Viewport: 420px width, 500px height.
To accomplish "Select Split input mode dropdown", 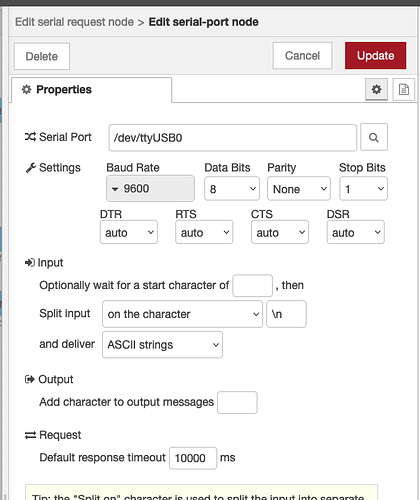I will (x=182, y=314).
